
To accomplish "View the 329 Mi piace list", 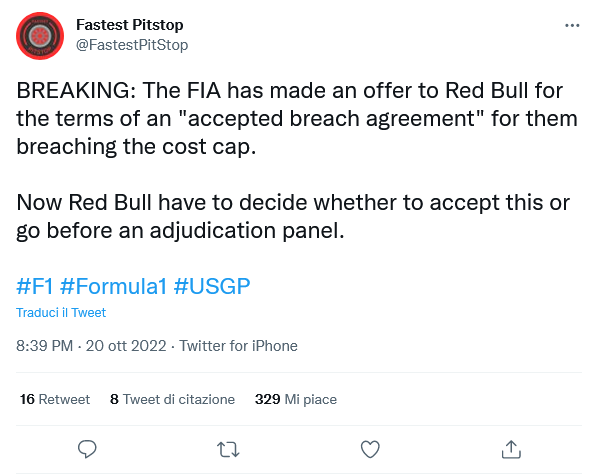I will 296,399.
